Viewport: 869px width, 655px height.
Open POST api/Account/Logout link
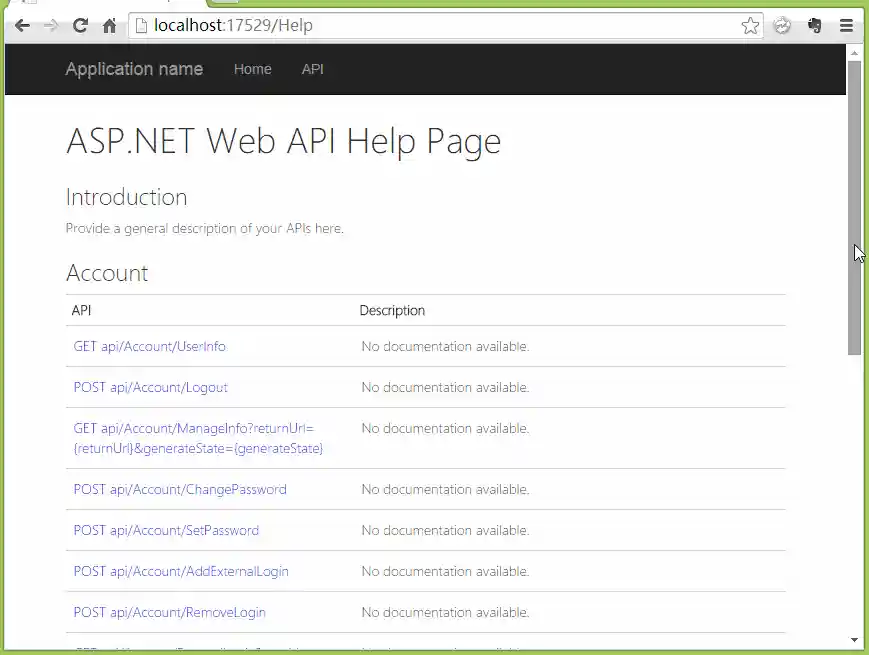pos(150,388)
